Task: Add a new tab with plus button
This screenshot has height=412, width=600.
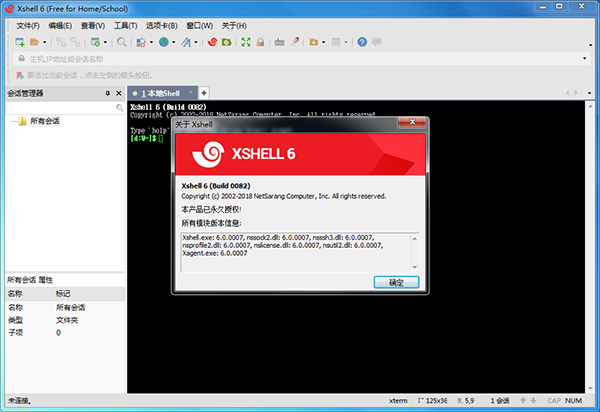Action: (204, 93)
